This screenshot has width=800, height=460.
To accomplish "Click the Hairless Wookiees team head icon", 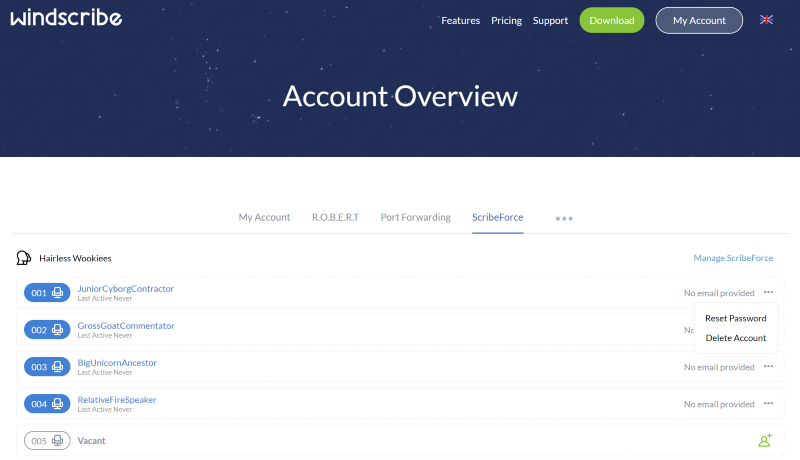I will tap(23, 258).
